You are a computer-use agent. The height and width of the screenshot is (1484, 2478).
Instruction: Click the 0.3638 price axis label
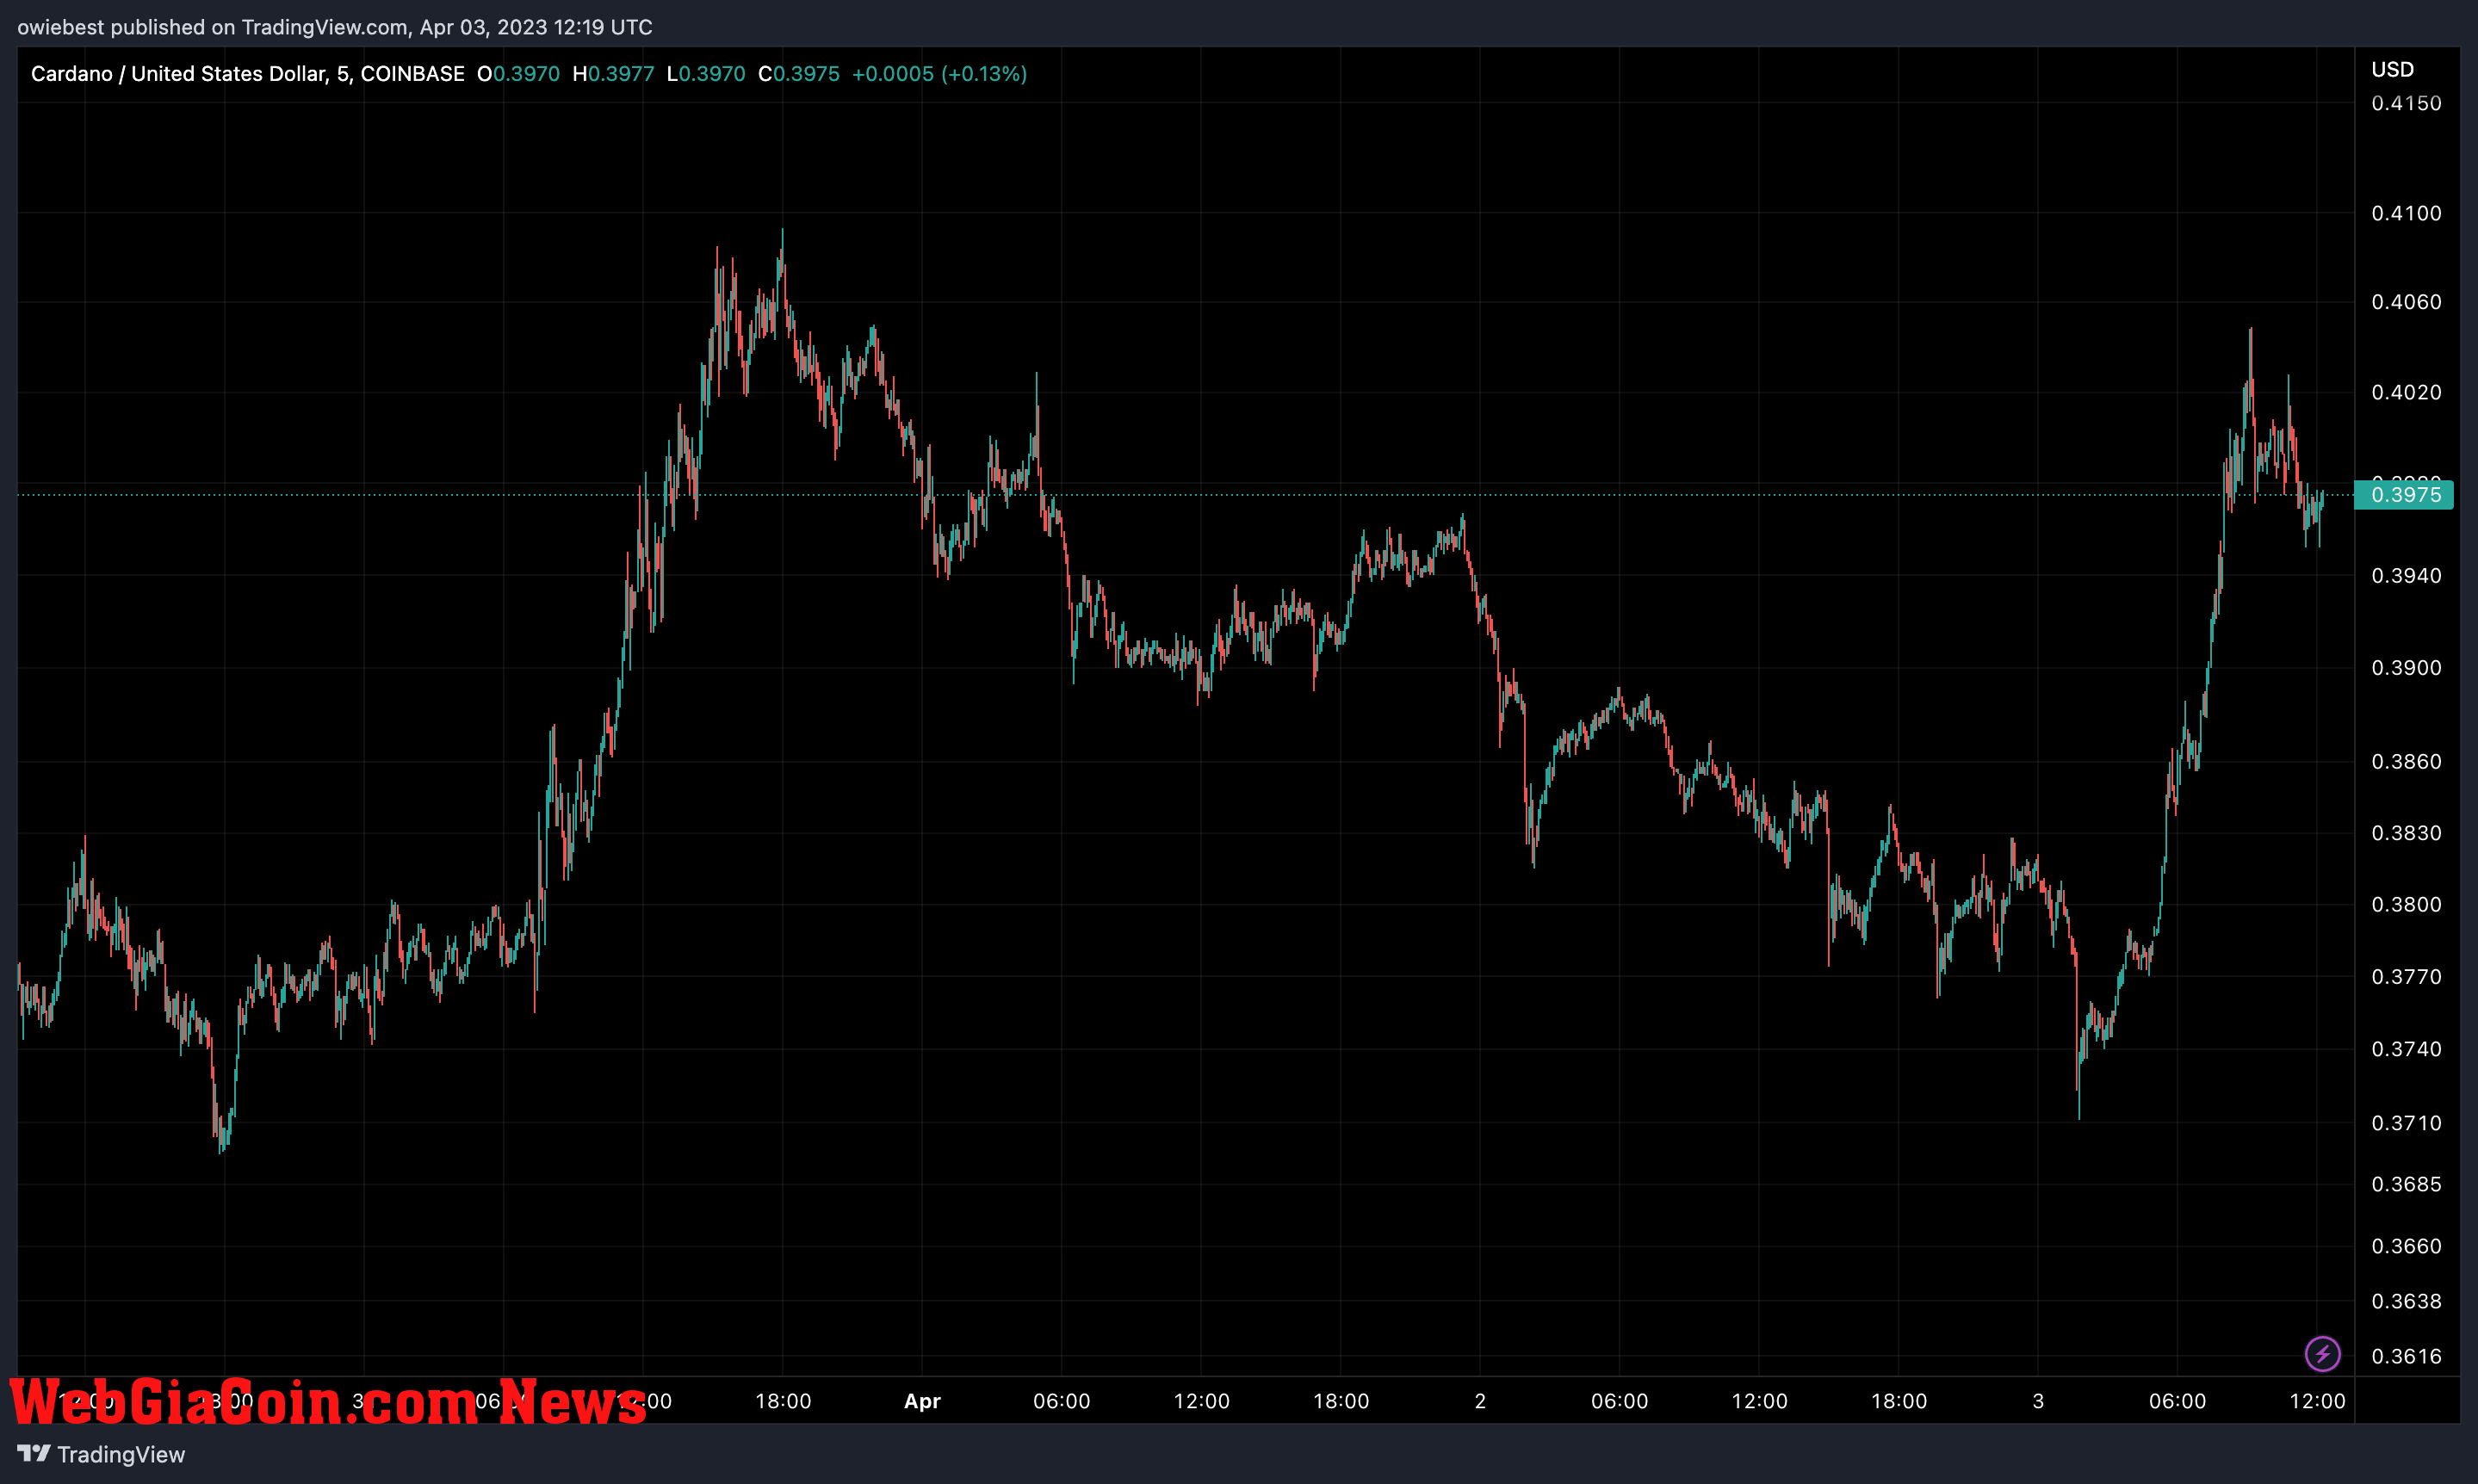click(x=2406, y=1301)
